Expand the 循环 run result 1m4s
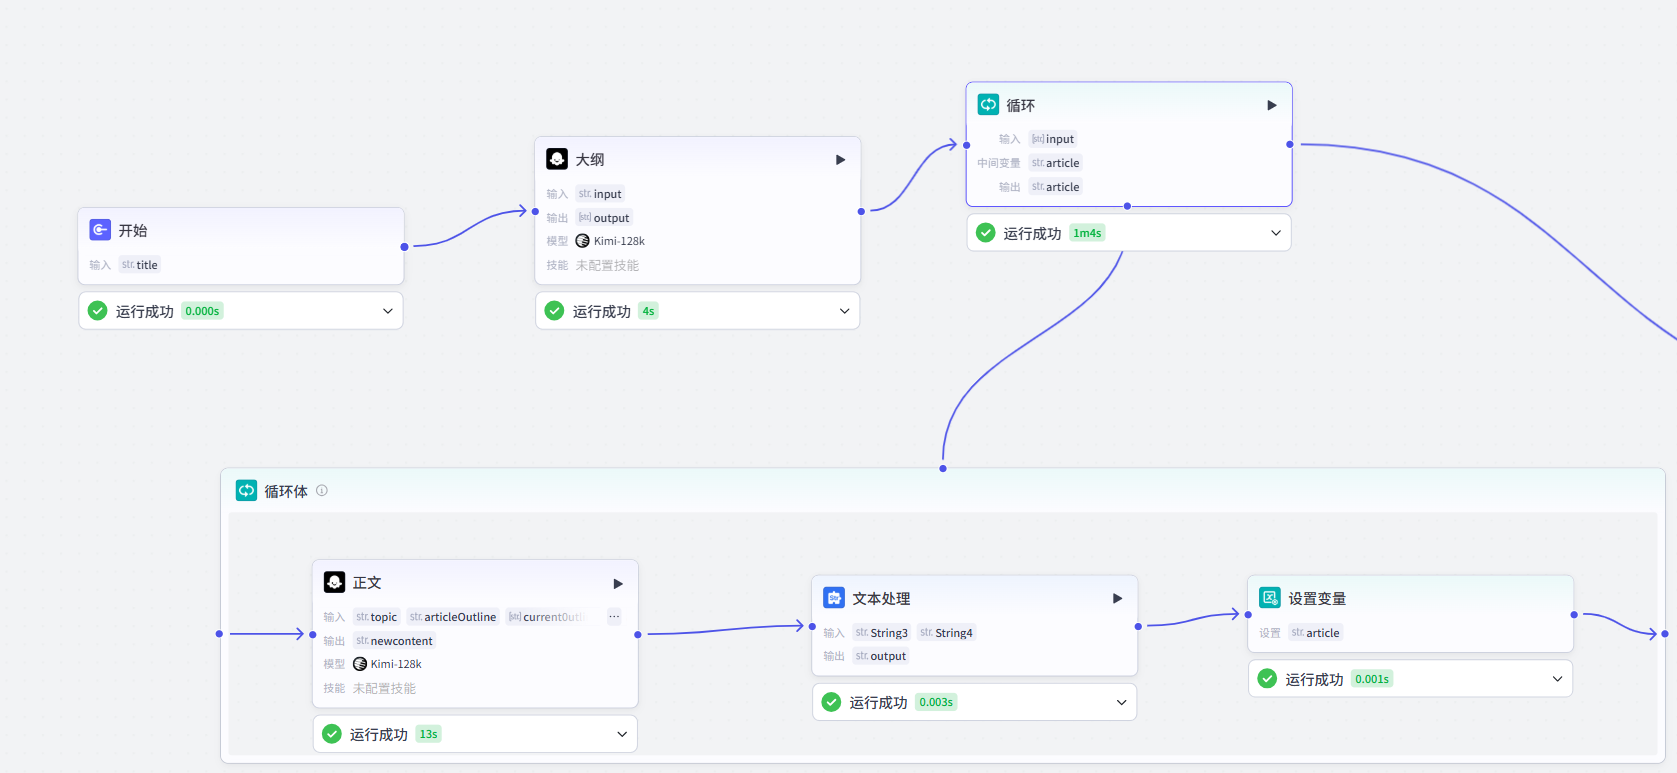1677x773 pixels. point(1275,233)
